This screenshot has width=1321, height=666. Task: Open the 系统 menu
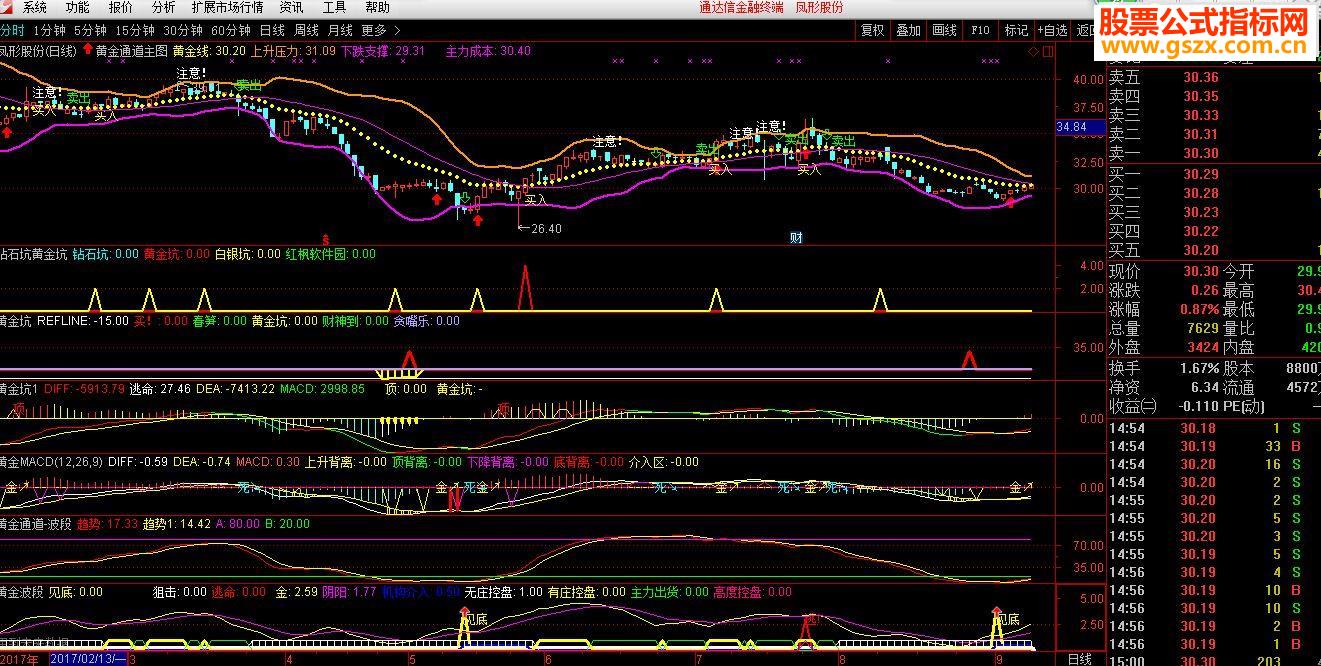coord(35,7)
